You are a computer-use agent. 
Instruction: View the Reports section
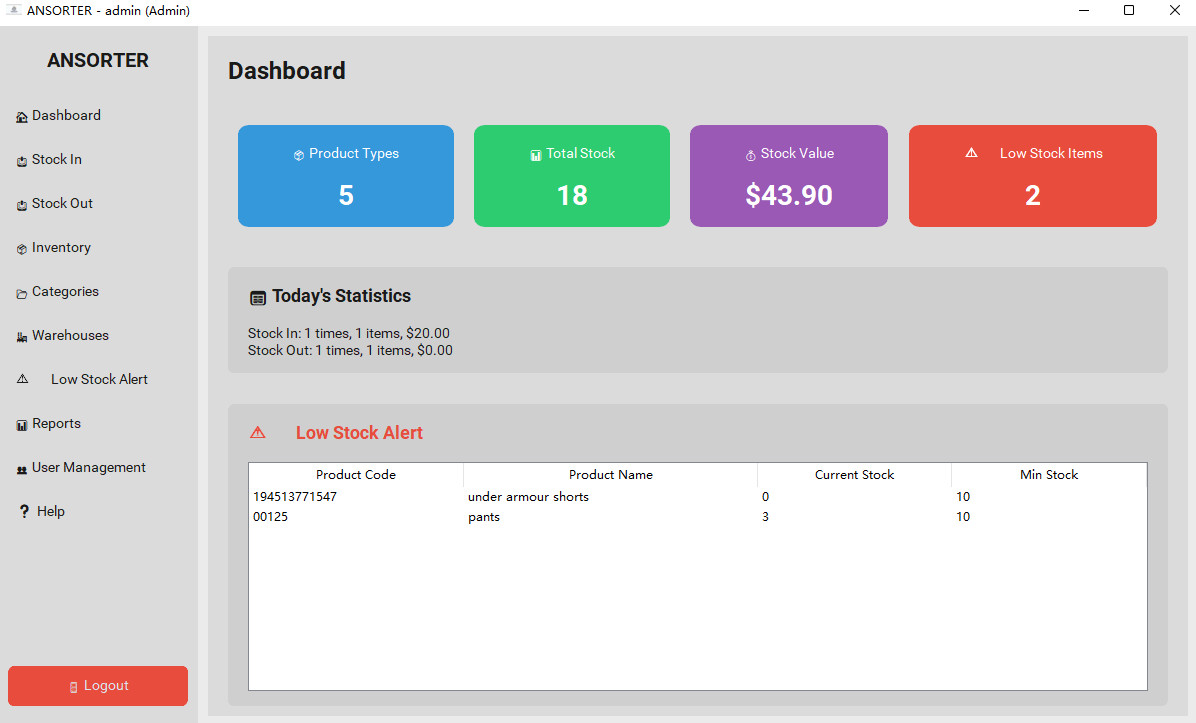pos(98,423)
